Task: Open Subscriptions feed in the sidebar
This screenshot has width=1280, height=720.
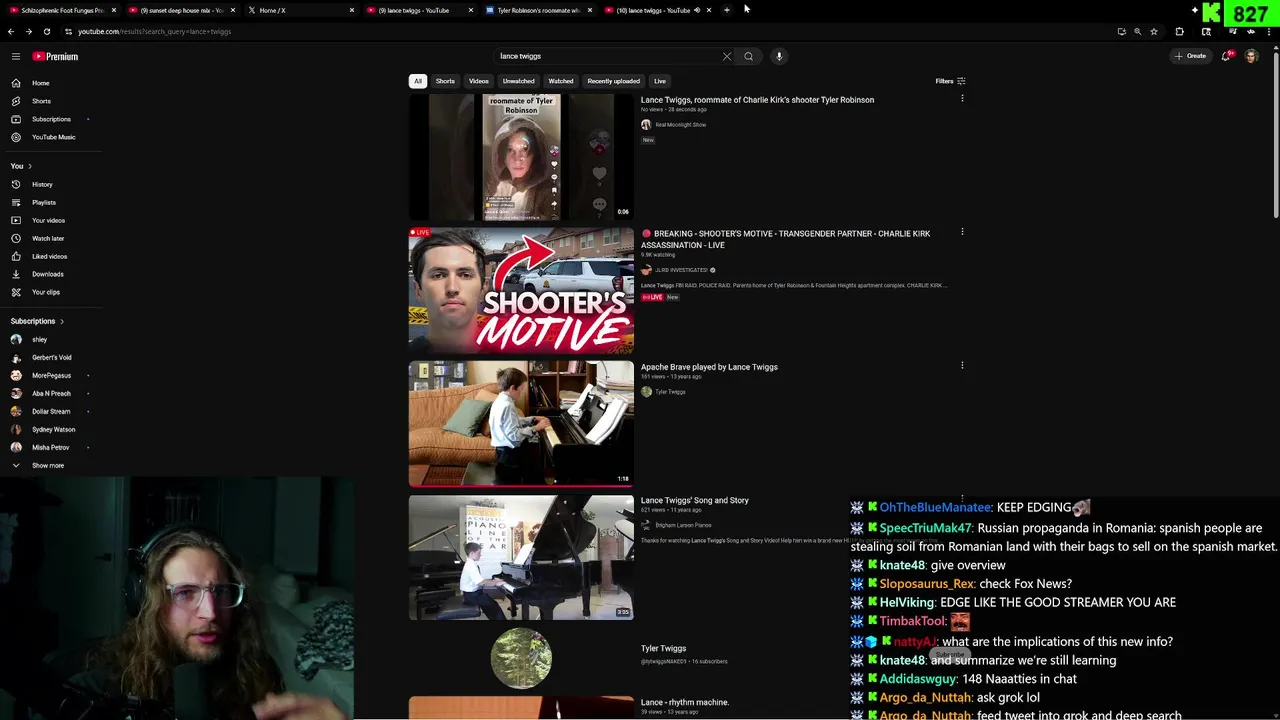Action: tap(50, 119)
